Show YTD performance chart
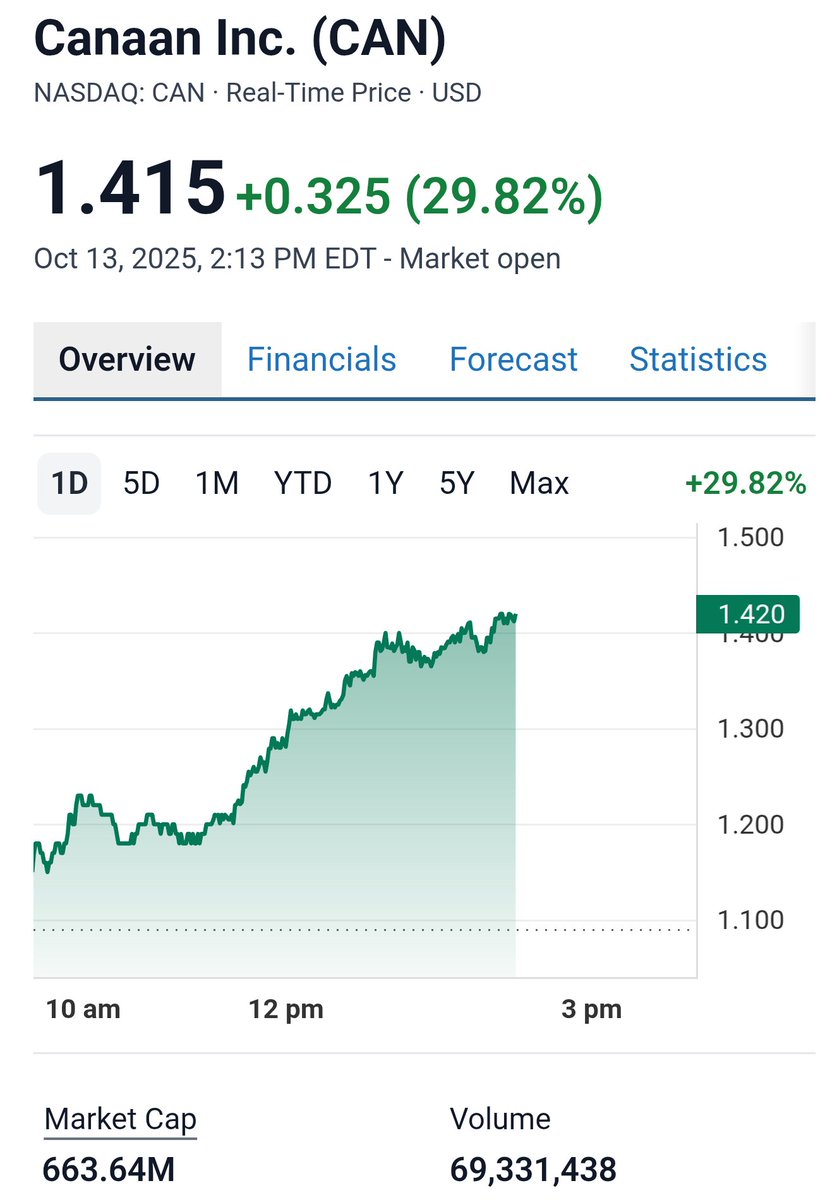The width and height of the screenshot is (825, 1200). tap(302, 483)
